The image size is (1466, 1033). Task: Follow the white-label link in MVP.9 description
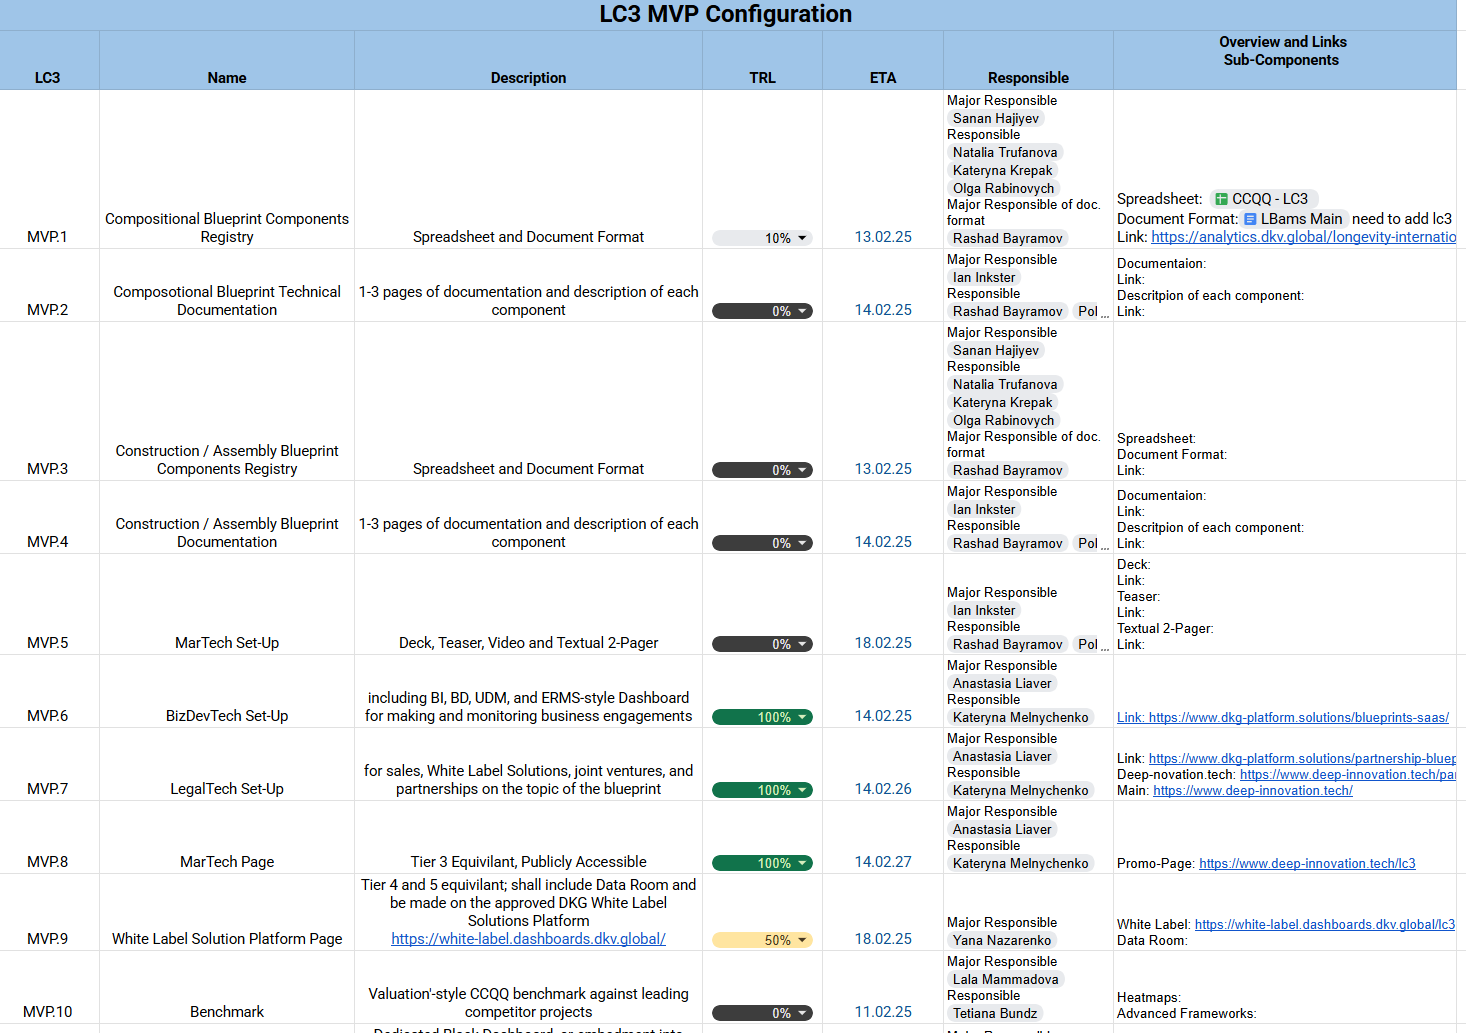pos(528,939)
